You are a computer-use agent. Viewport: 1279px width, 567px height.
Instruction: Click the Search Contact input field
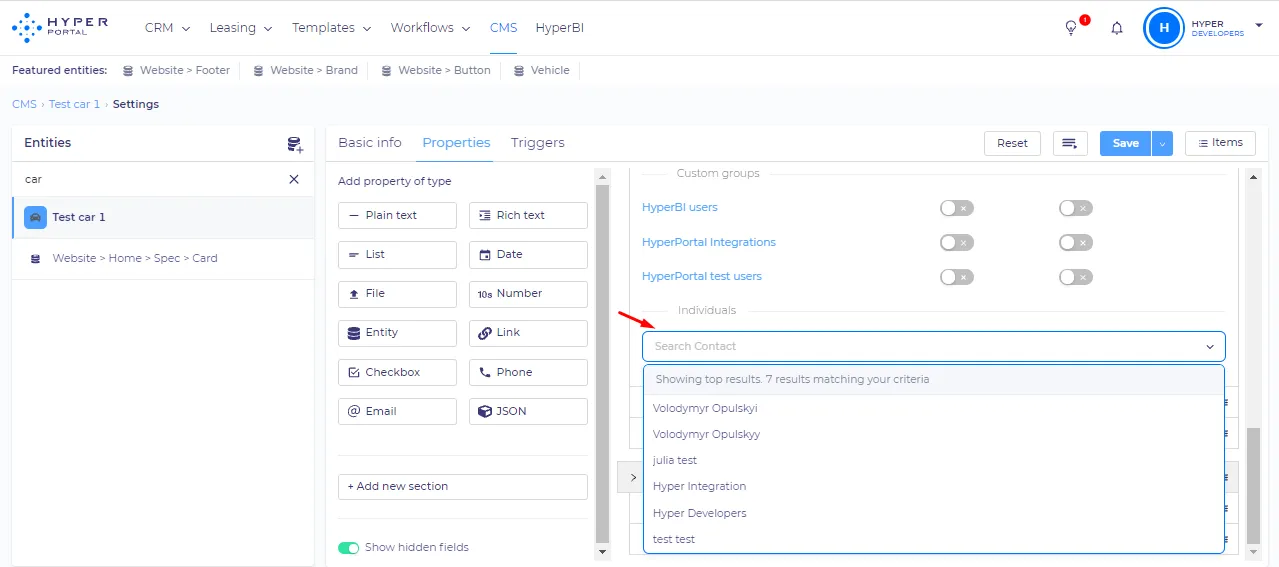(x=934, y=346)
